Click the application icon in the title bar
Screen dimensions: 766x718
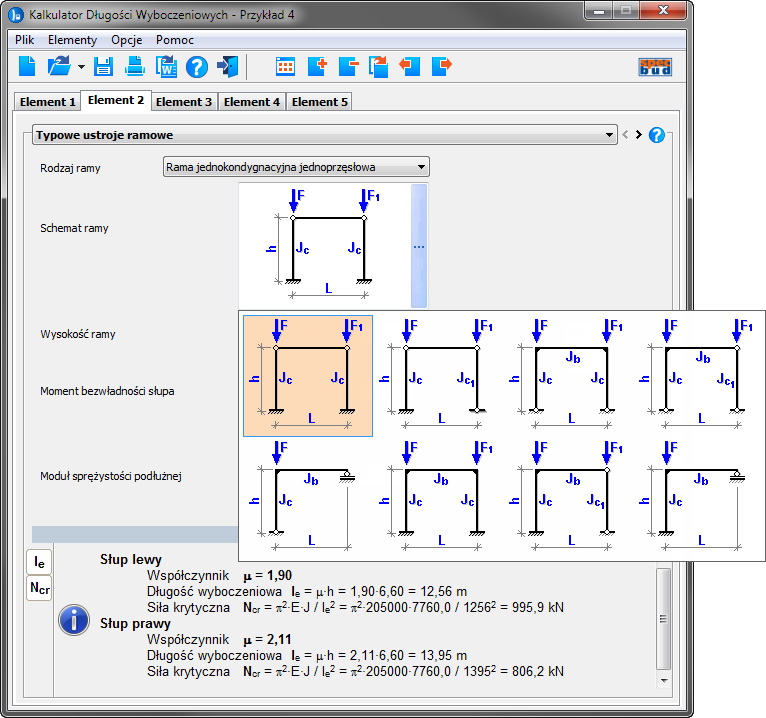click(x=16, y=15)
